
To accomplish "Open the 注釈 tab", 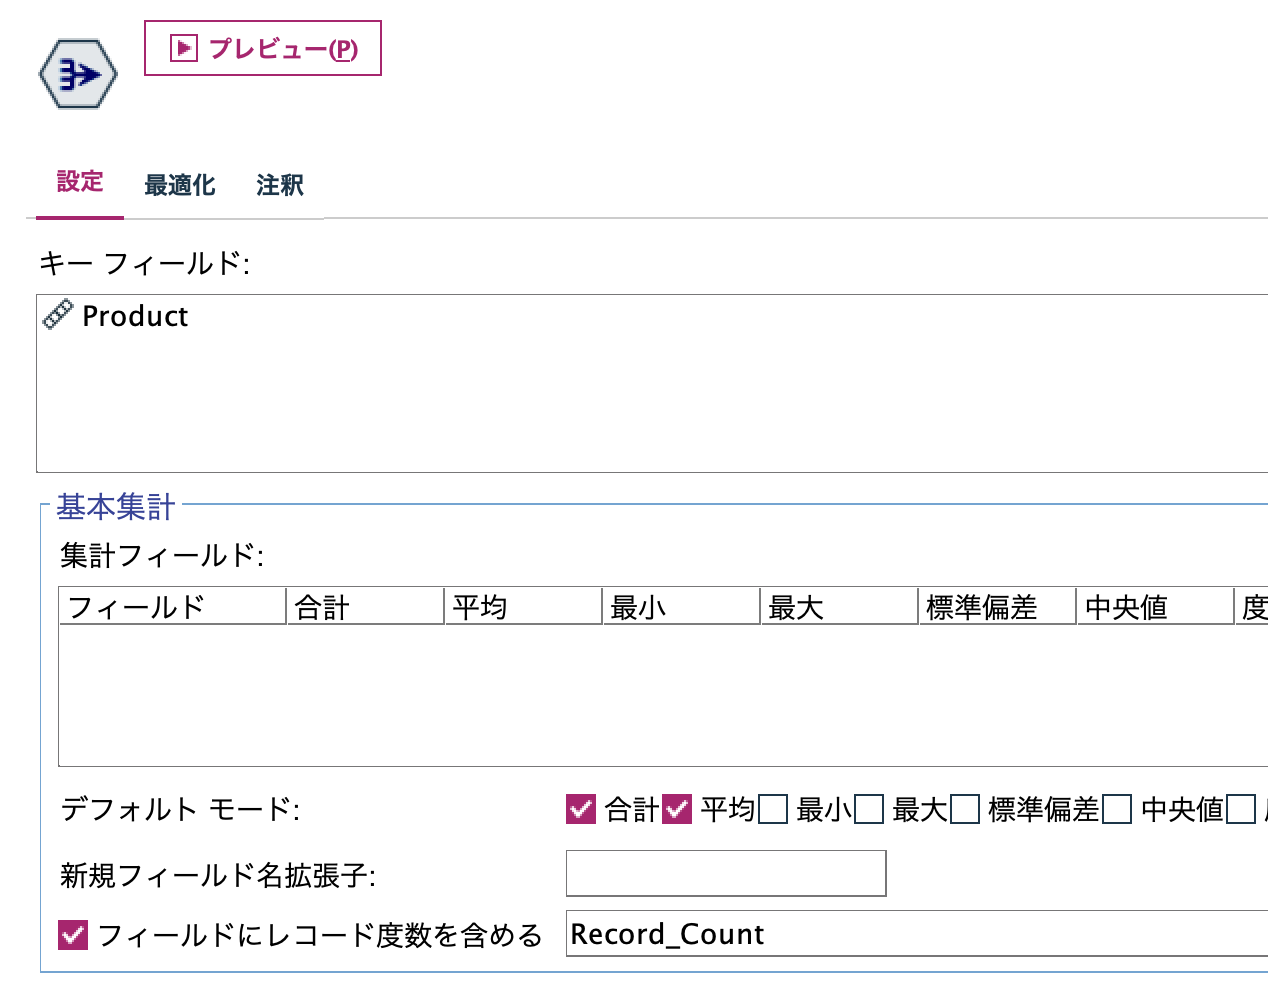I will click(x=279, y=185).
